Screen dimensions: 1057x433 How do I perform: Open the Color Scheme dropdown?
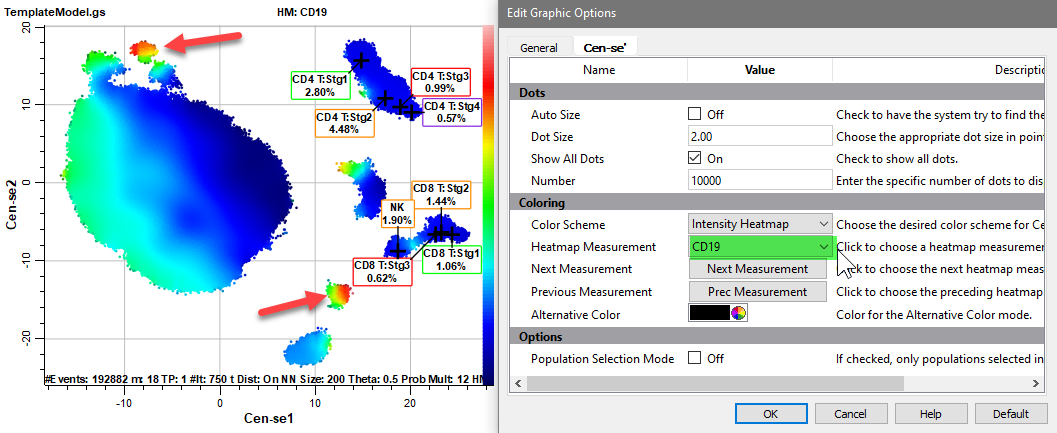coord(760,224)
